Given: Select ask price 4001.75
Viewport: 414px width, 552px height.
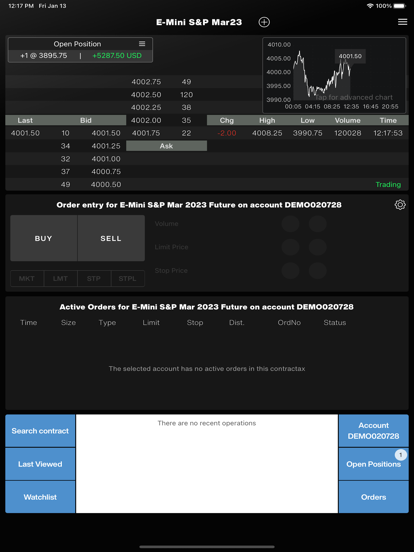Looking at the screenshot, I should coord(146,133).
